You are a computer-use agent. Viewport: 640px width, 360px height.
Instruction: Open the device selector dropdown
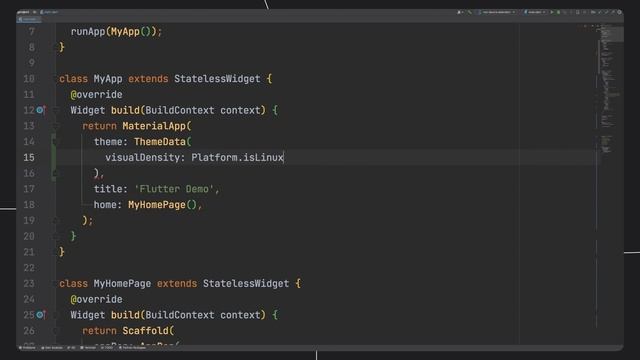[497, 12]
